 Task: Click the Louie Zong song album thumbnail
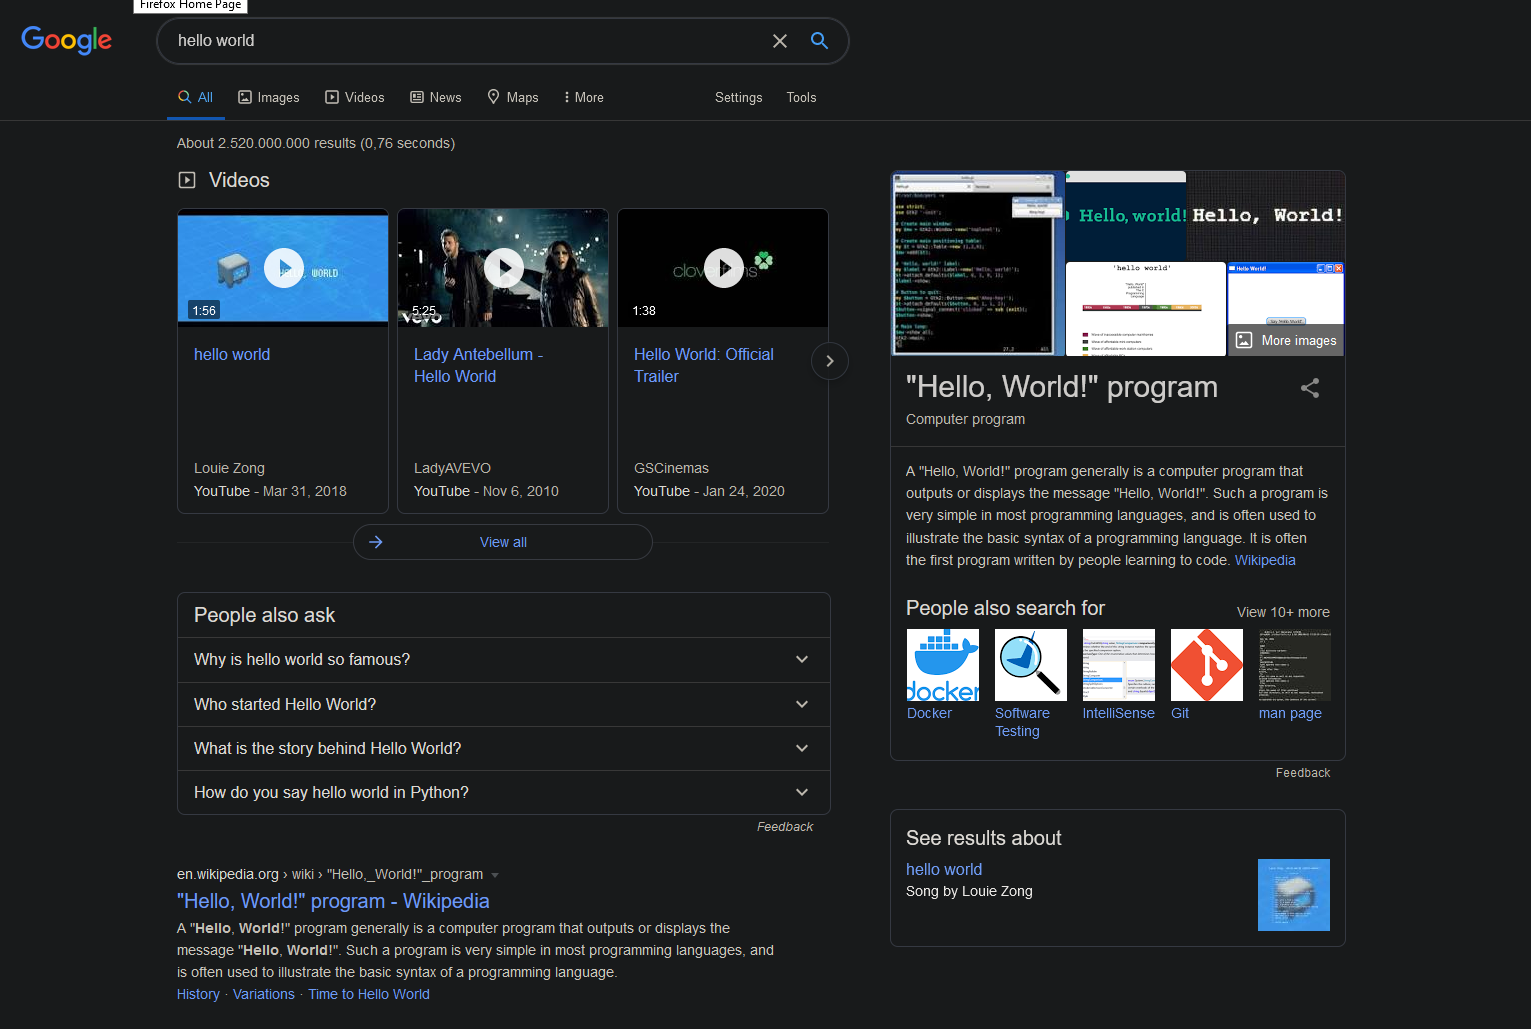click(x=1294, y=895)
